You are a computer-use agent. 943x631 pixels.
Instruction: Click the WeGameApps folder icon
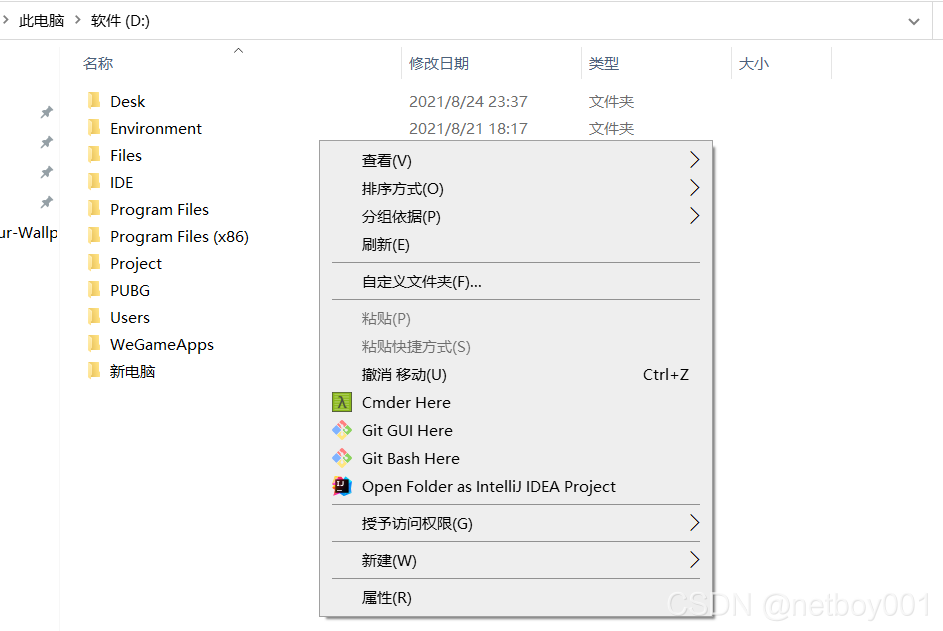(94, 343)
